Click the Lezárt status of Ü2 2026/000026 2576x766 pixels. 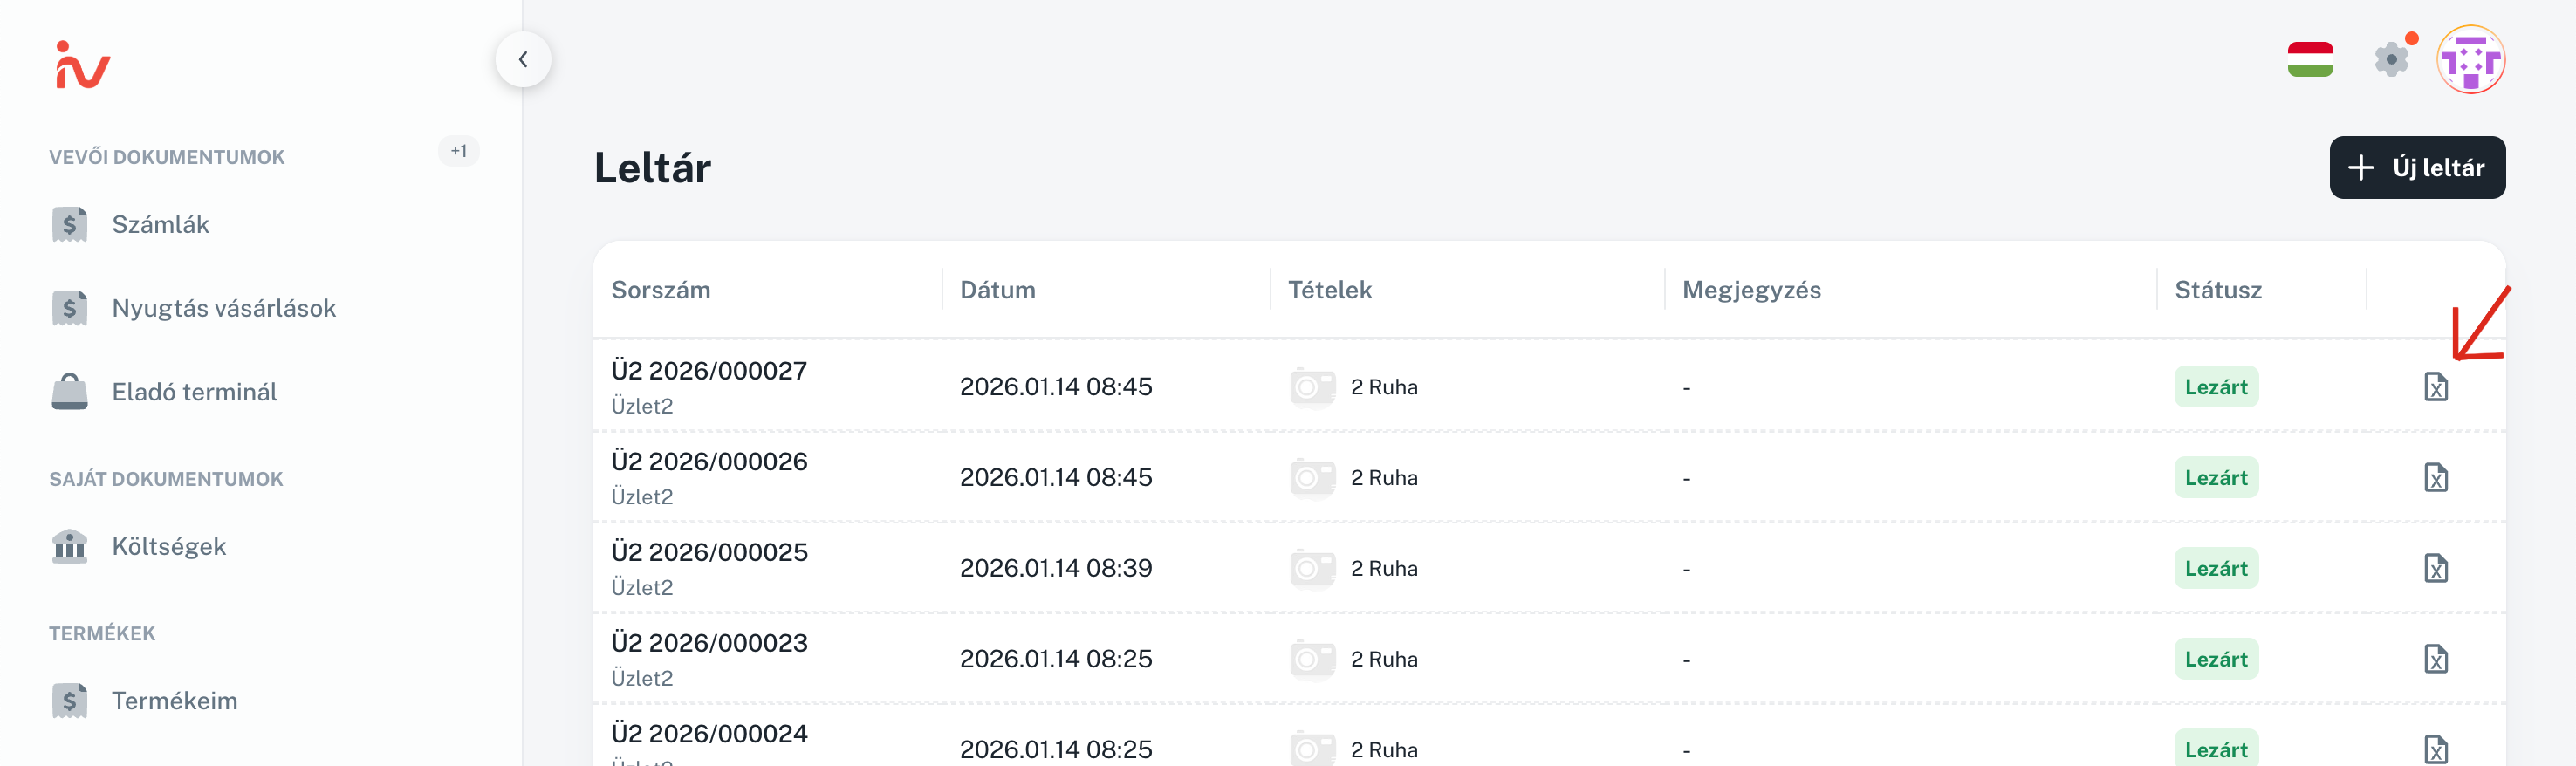pyautogui.click(x=2215, y=478)
